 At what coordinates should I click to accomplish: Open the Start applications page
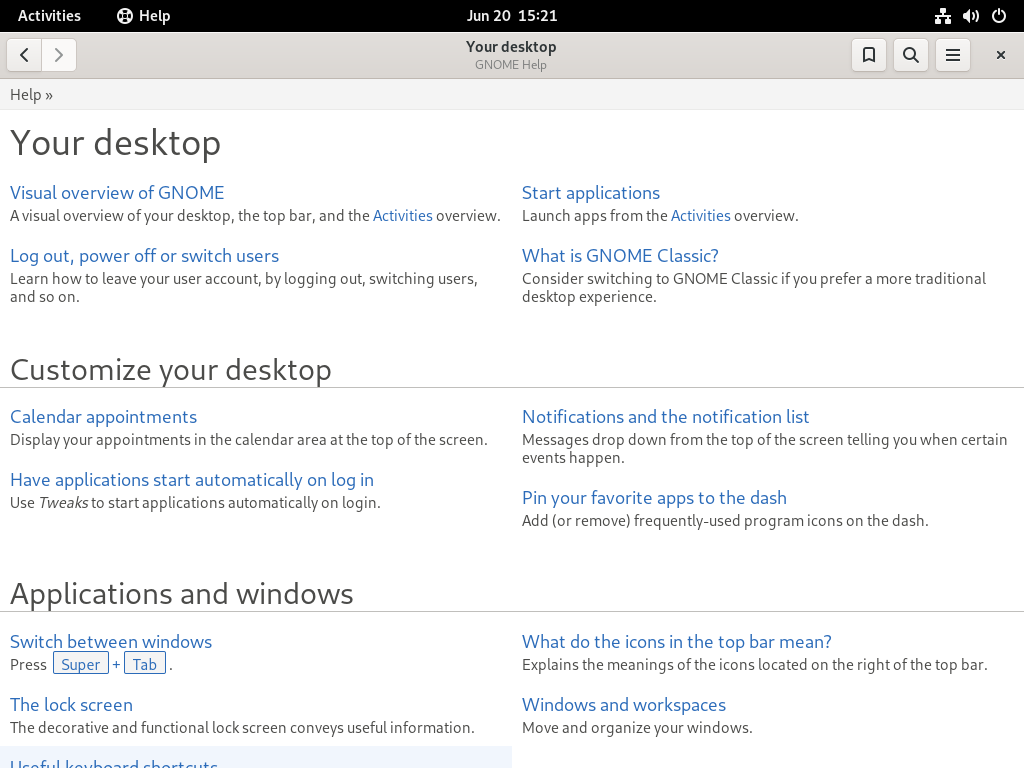pos(590,193)
